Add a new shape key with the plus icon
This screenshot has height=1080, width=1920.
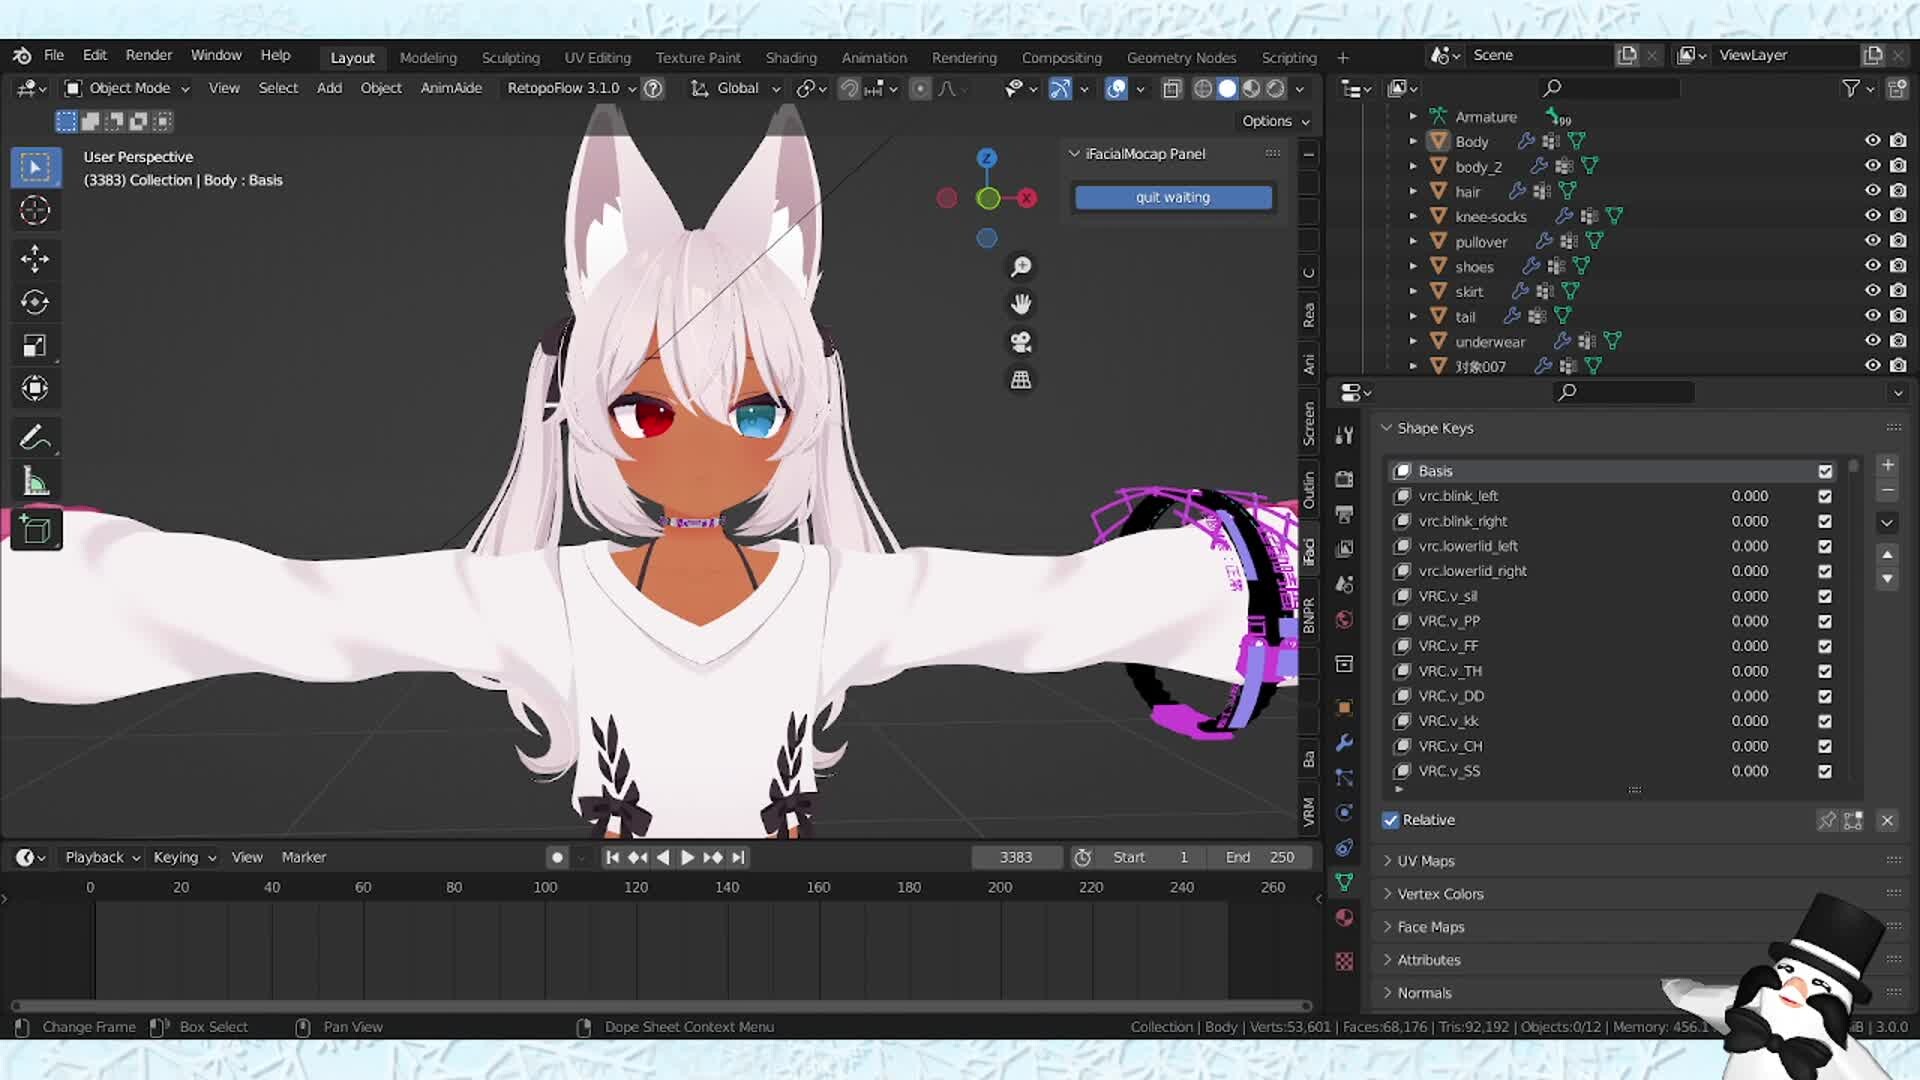point(1888,464)
